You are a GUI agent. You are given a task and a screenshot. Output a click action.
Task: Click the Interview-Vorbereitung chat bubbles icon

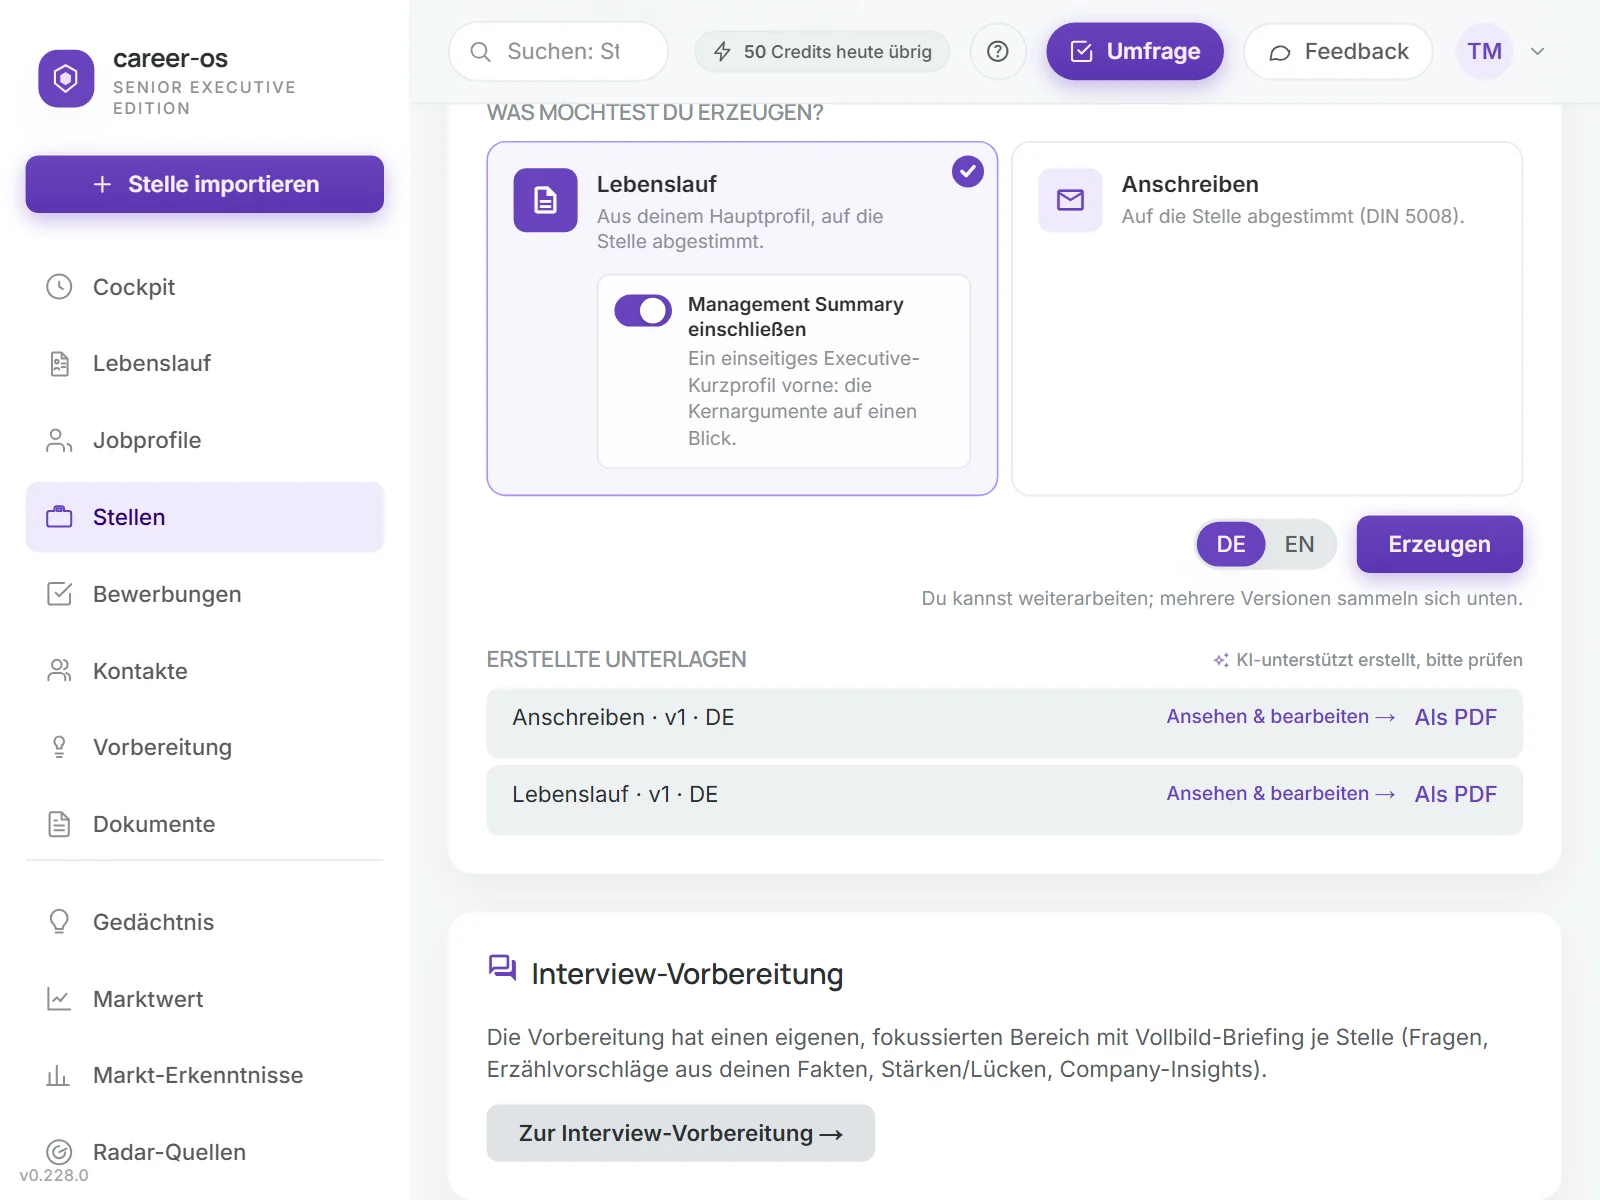point(502,968)
